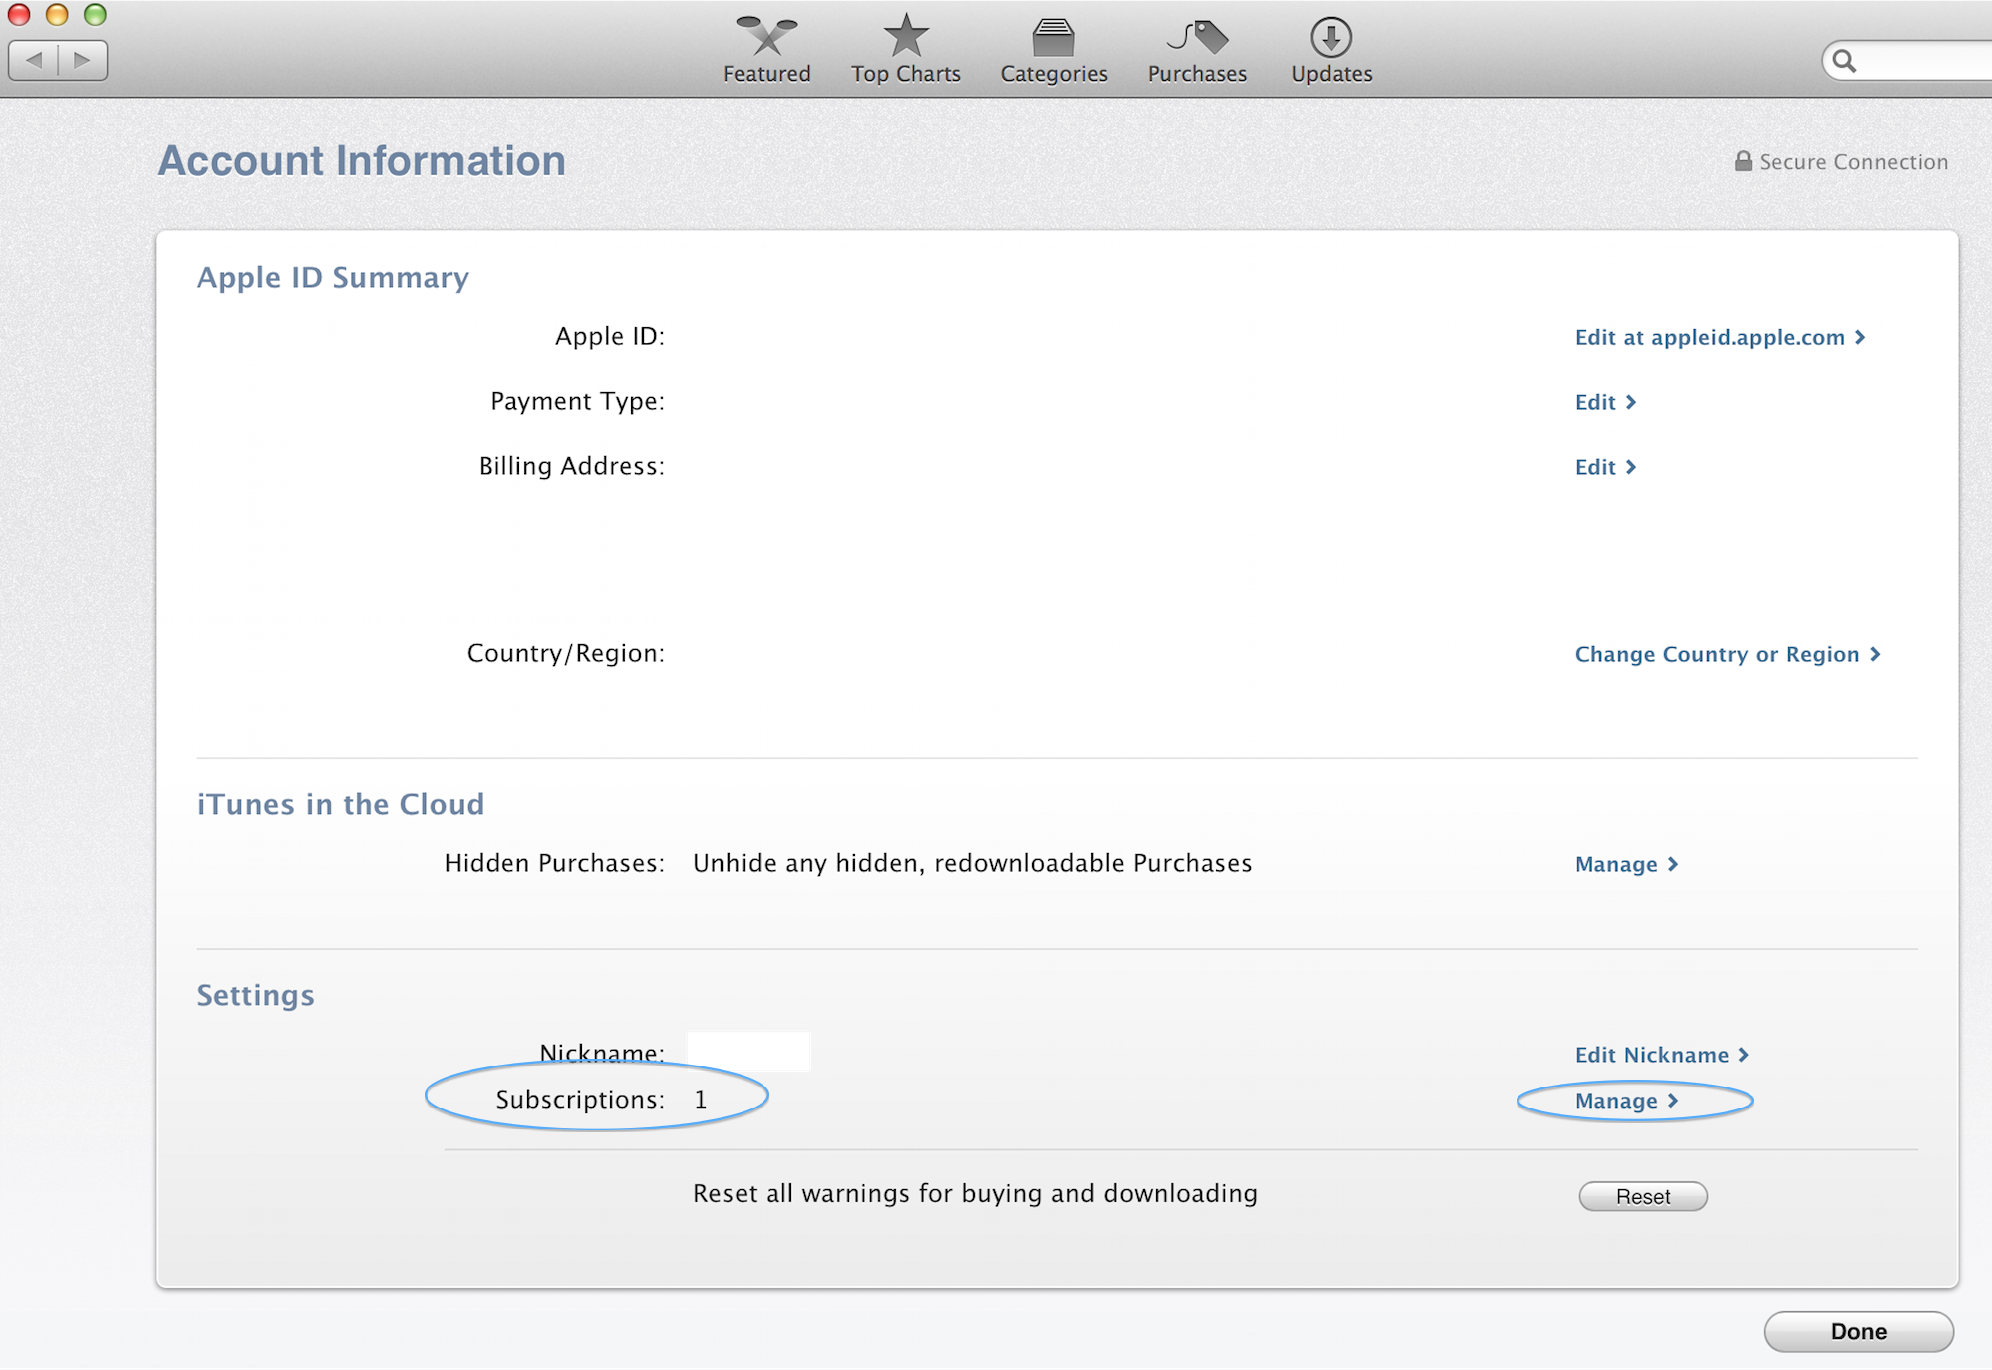Click the forward navigation arrow
Viewport: 1992px width, 1370px height.
click(x=83, y=60)
